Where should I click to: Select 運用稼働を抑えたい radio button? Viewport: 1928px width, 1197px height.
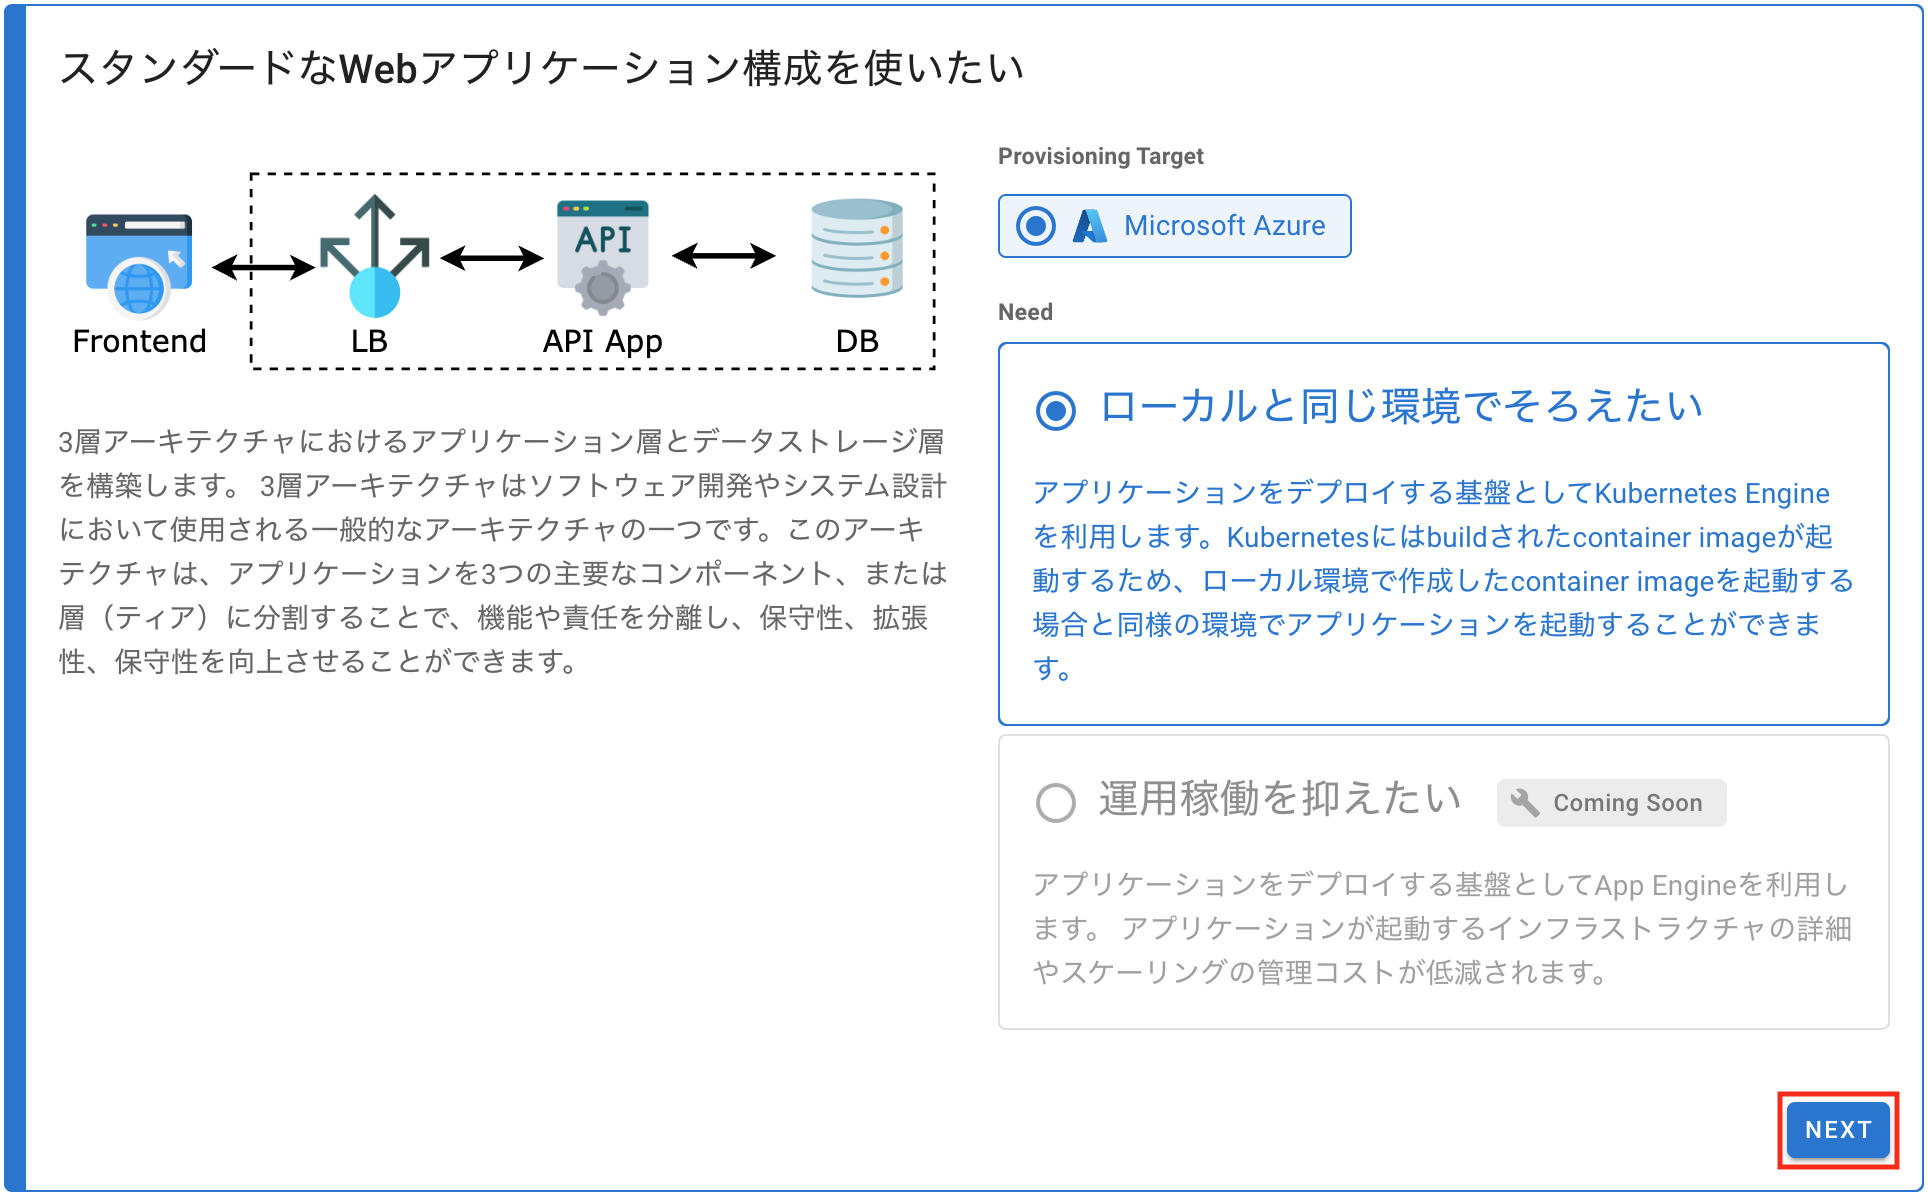click(x=1055, y=802)
